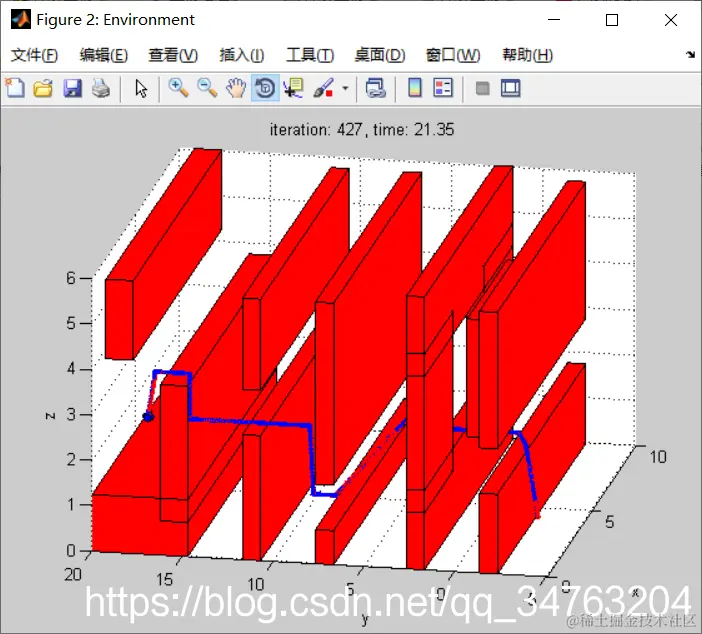Hide plot tools via gray square icon
Image resolution: width=702 pixels, height=634 pixels.
click(482, 88)
